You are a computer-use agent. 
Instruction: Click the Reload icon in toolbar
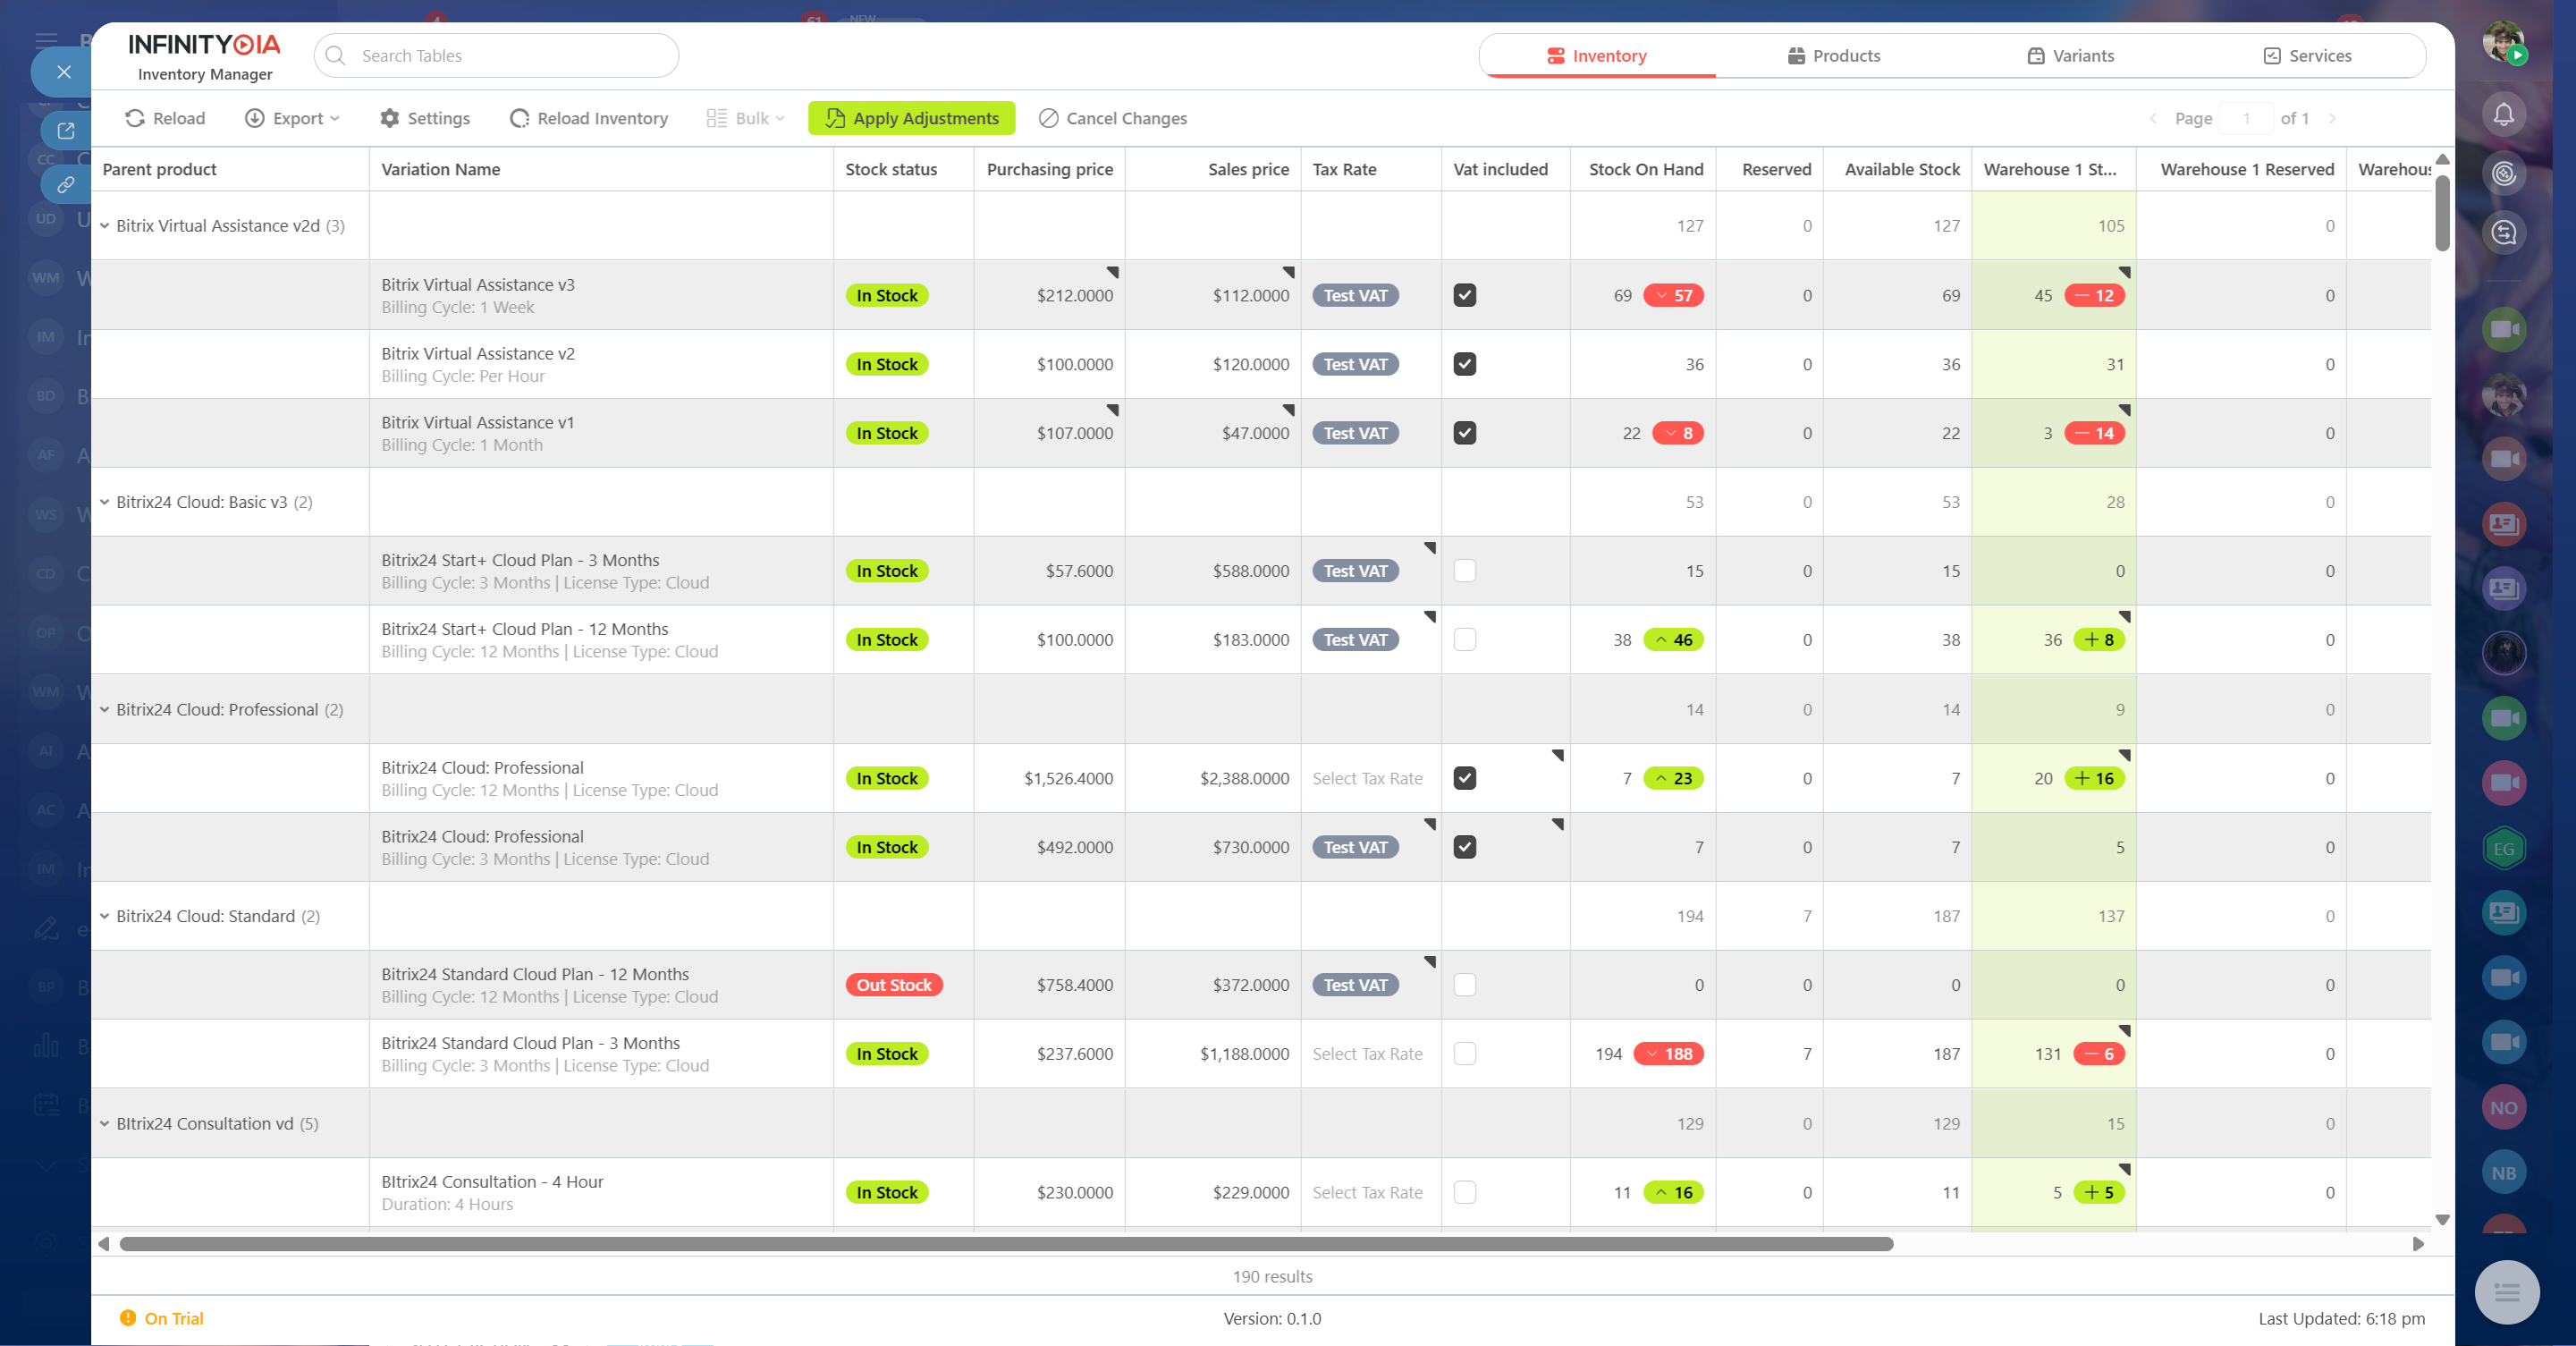click(135, 118)
